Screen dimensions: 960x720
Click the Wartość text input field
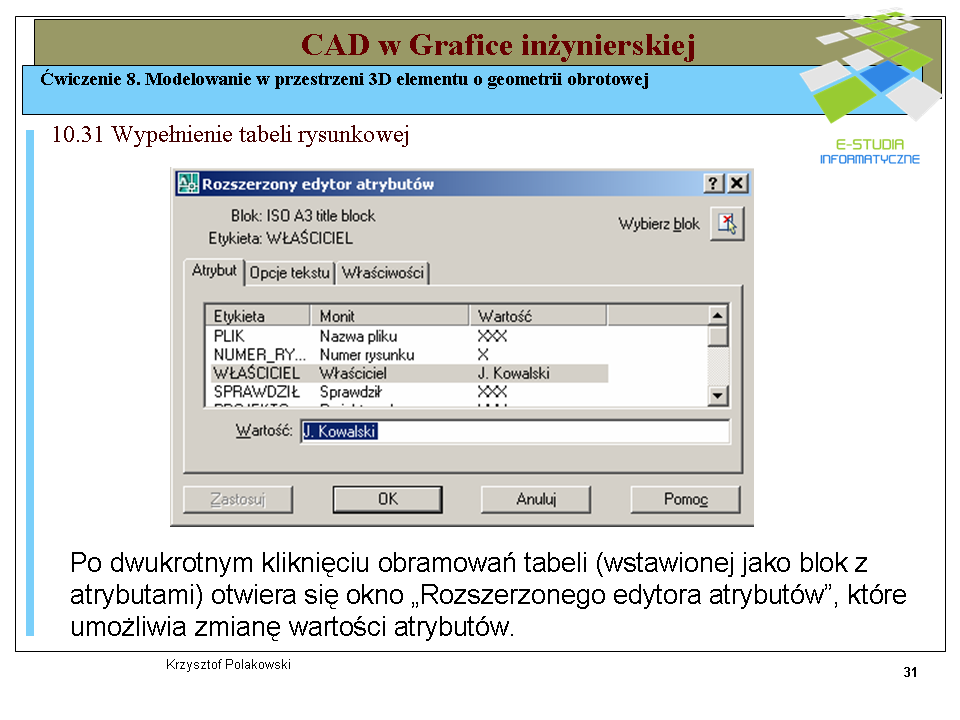pos(515,432)
